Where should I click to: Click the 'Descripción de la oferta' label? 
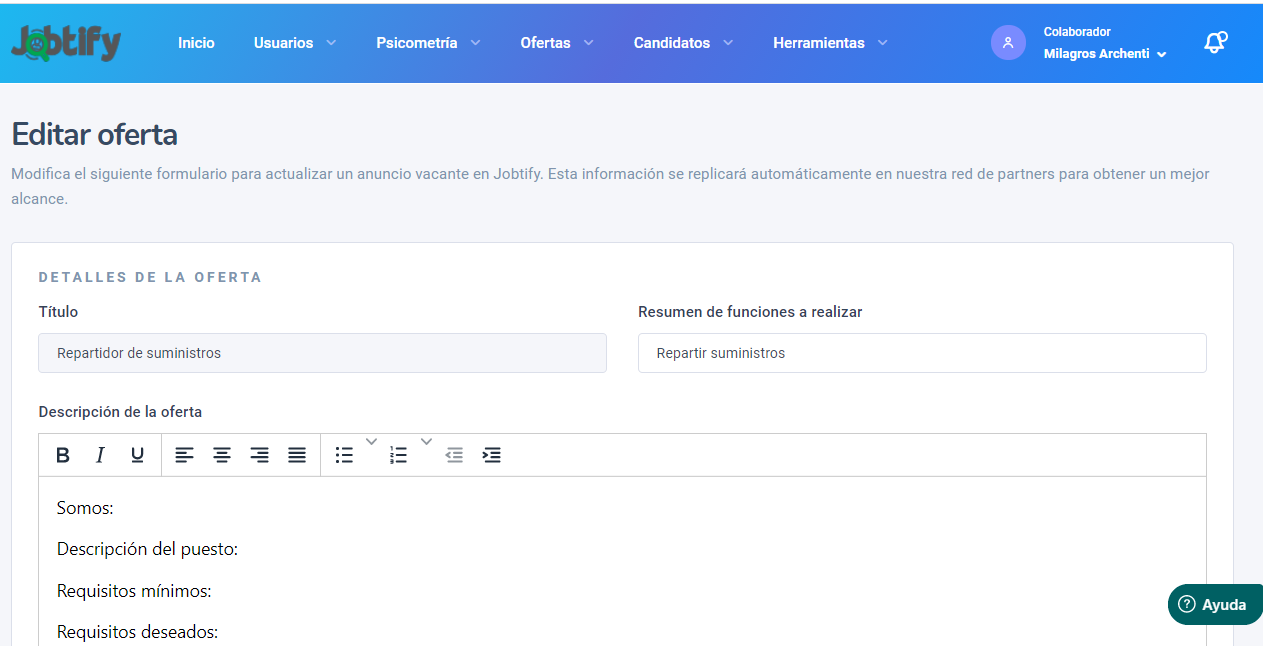[120, 412]
